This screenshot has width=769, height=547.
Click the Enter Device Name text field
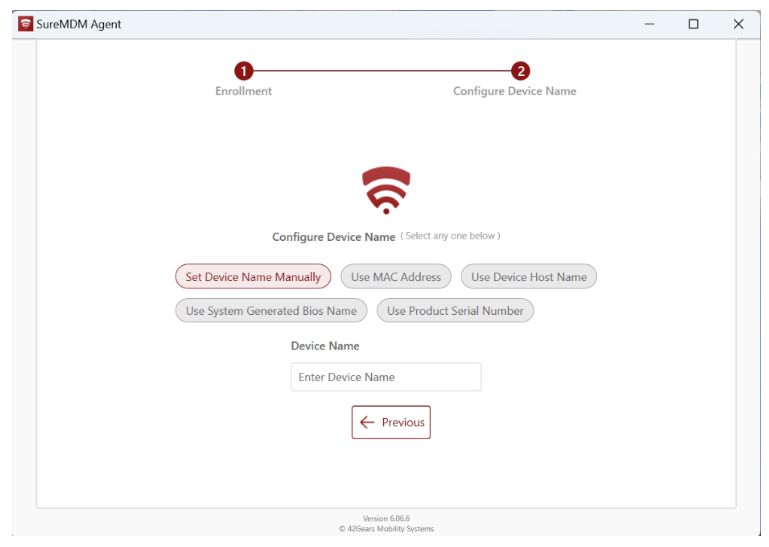click(386, 377)
